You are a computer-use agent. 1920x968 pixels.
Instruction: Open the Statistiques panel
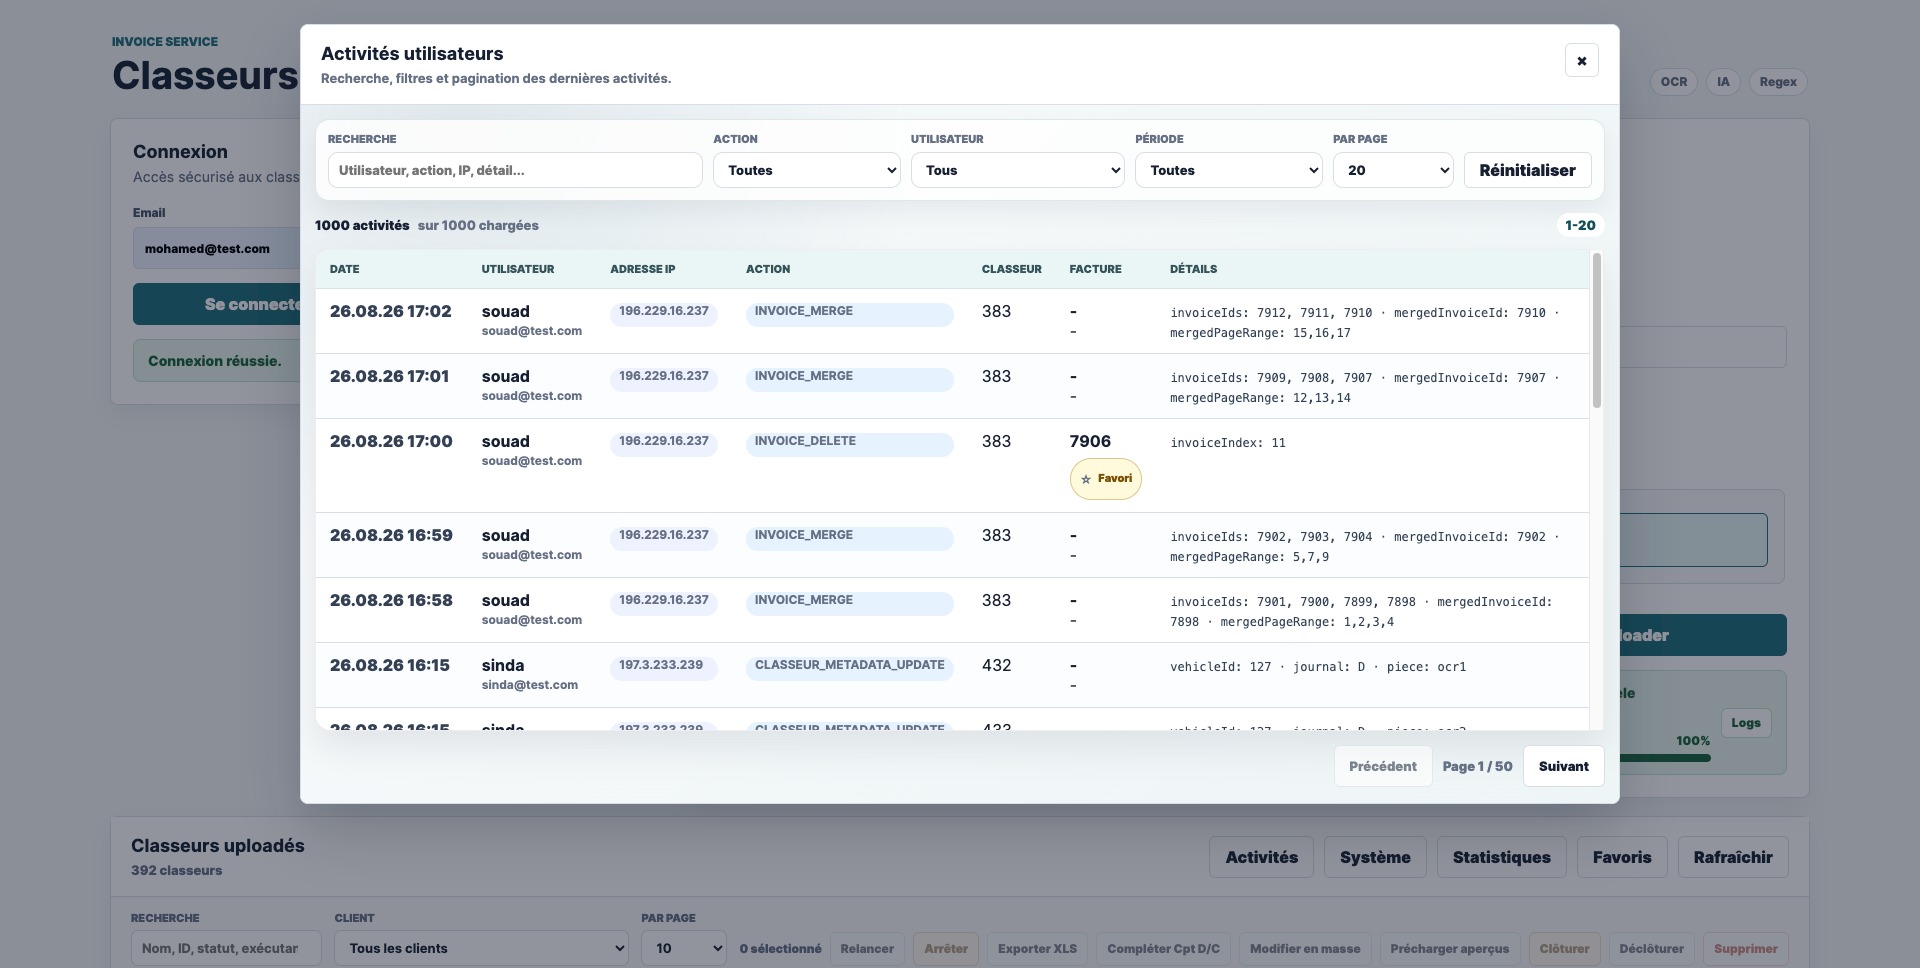coord(1501,857)
